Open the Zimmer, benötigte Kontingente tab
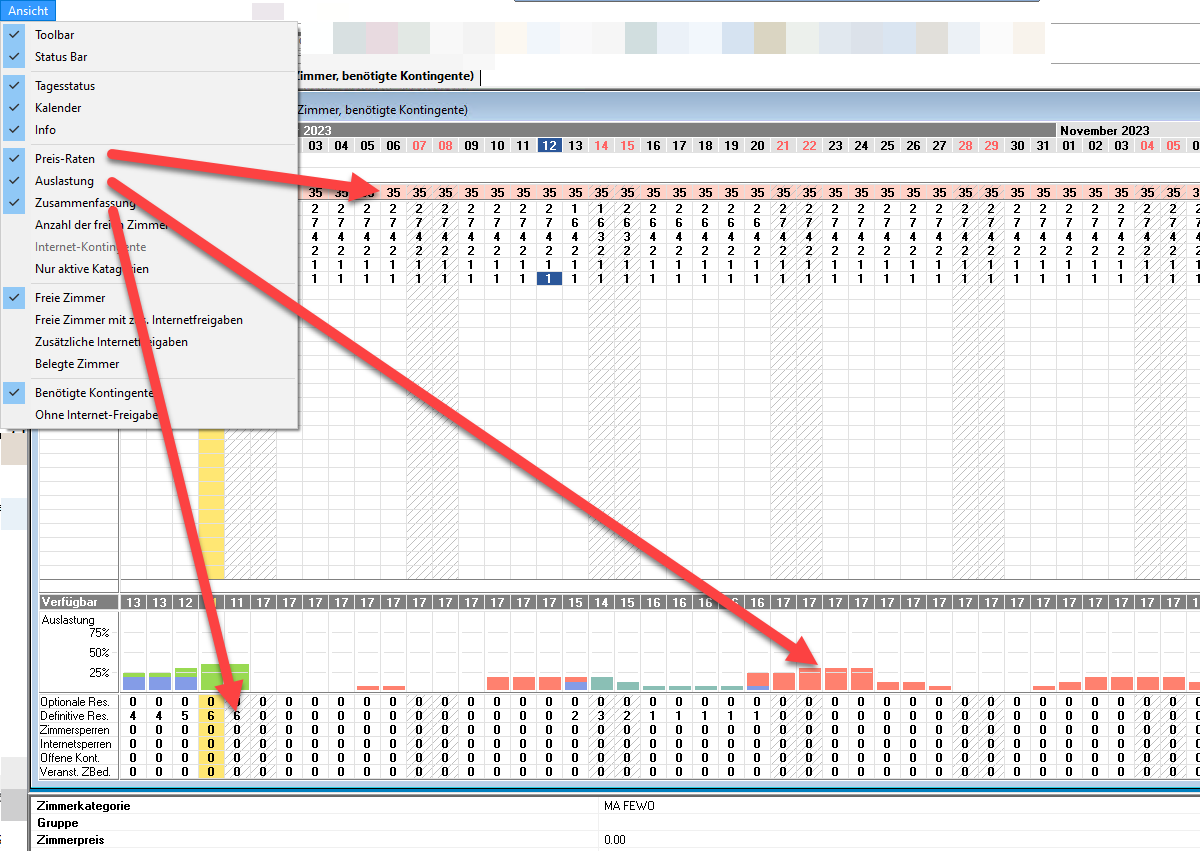The height and width of the screenshot is (851, 1200). (388, 76)
